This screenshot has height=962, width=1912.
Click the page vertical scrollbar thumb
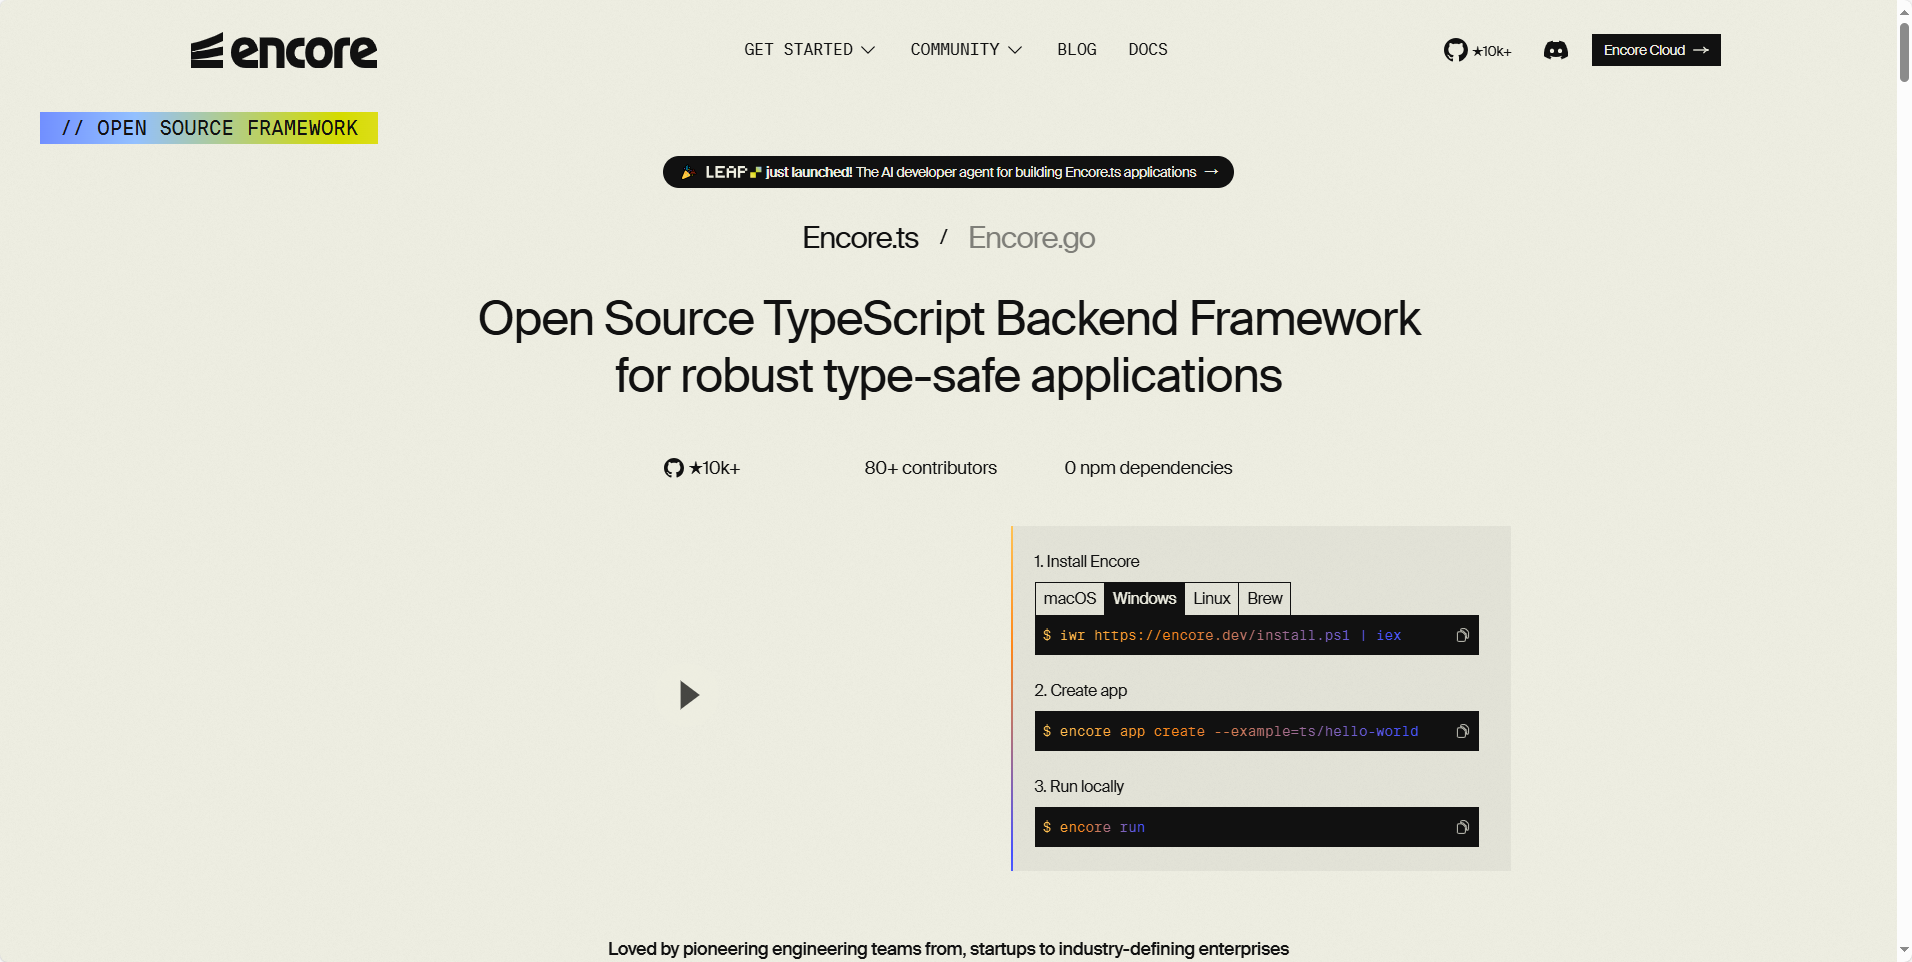pos(1904,50)
